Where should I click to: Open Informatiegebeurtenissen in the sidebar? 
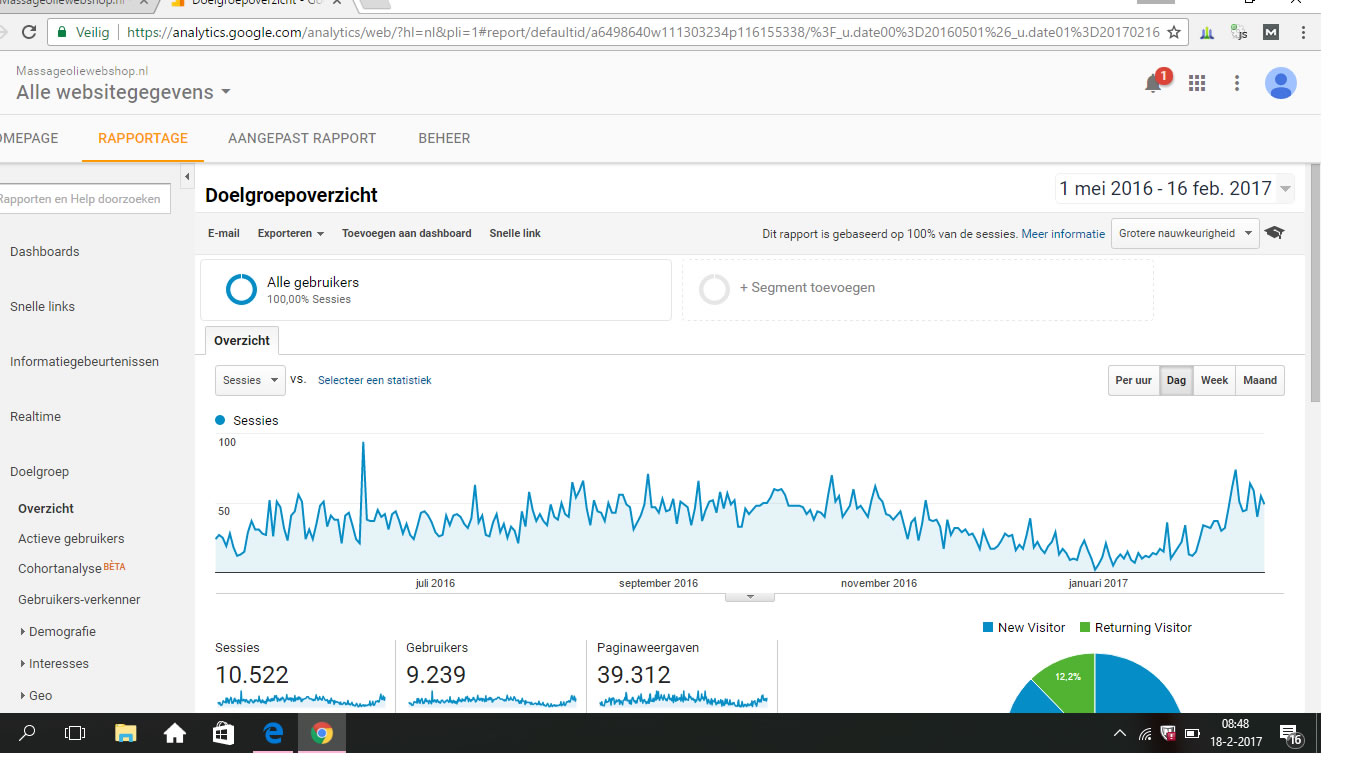84,362
